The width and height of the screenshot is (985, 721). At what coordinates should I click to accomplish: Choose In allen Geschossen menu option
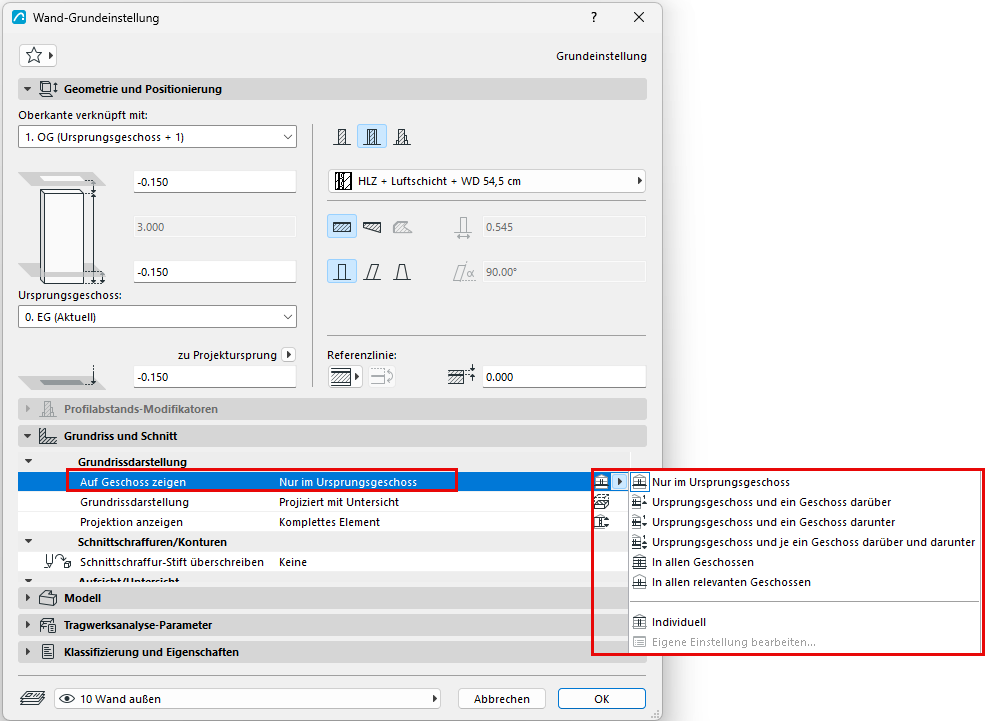pos(806,562)
